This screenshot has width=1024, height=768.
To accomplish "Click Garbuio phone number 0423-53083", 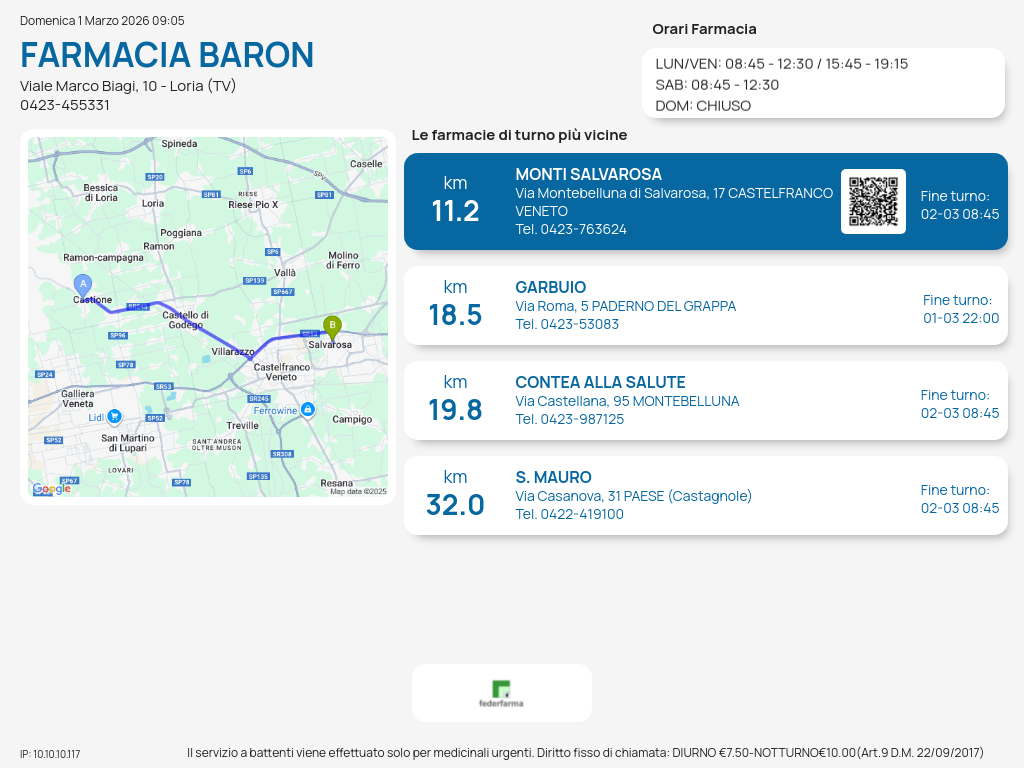I will [x=567, y=324].
